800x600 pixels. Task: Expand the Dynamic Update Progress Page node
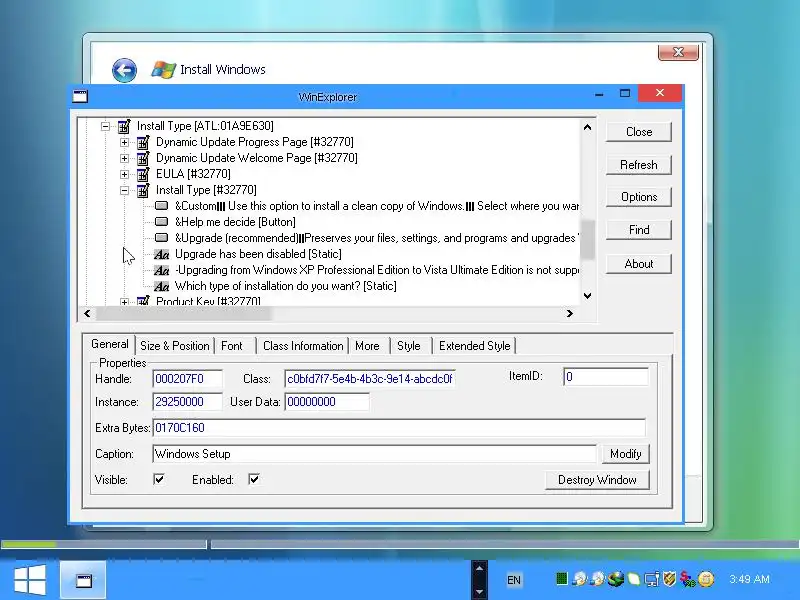click(124, 142)
